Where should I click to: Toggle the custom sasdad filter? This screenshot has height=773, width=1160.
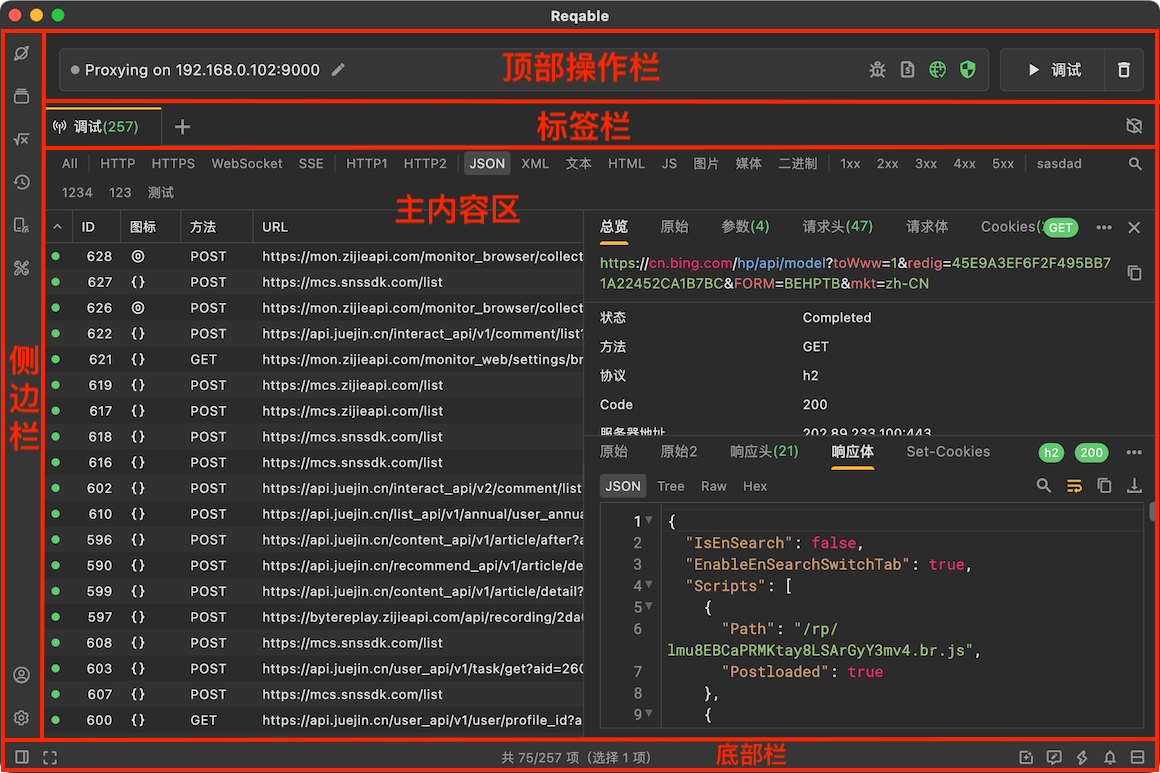point(1059,163)
